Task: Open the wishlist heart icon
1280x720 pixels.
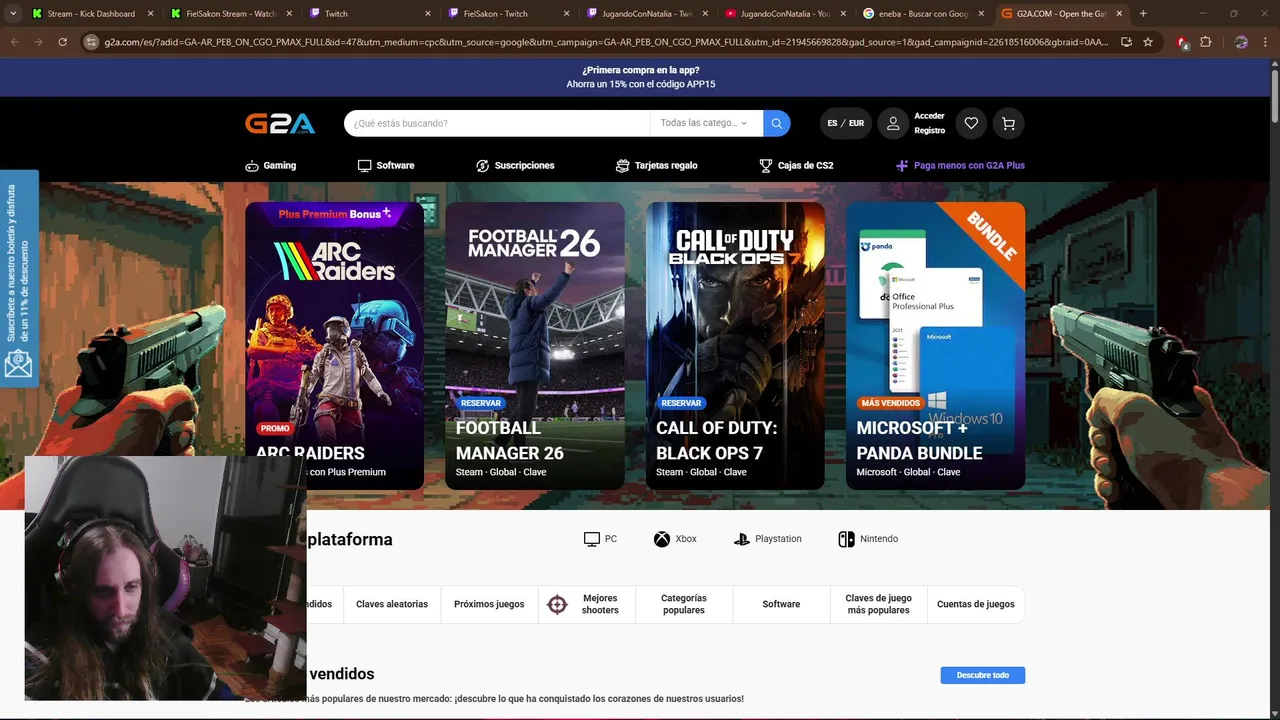Action: (x=970, y=123)
